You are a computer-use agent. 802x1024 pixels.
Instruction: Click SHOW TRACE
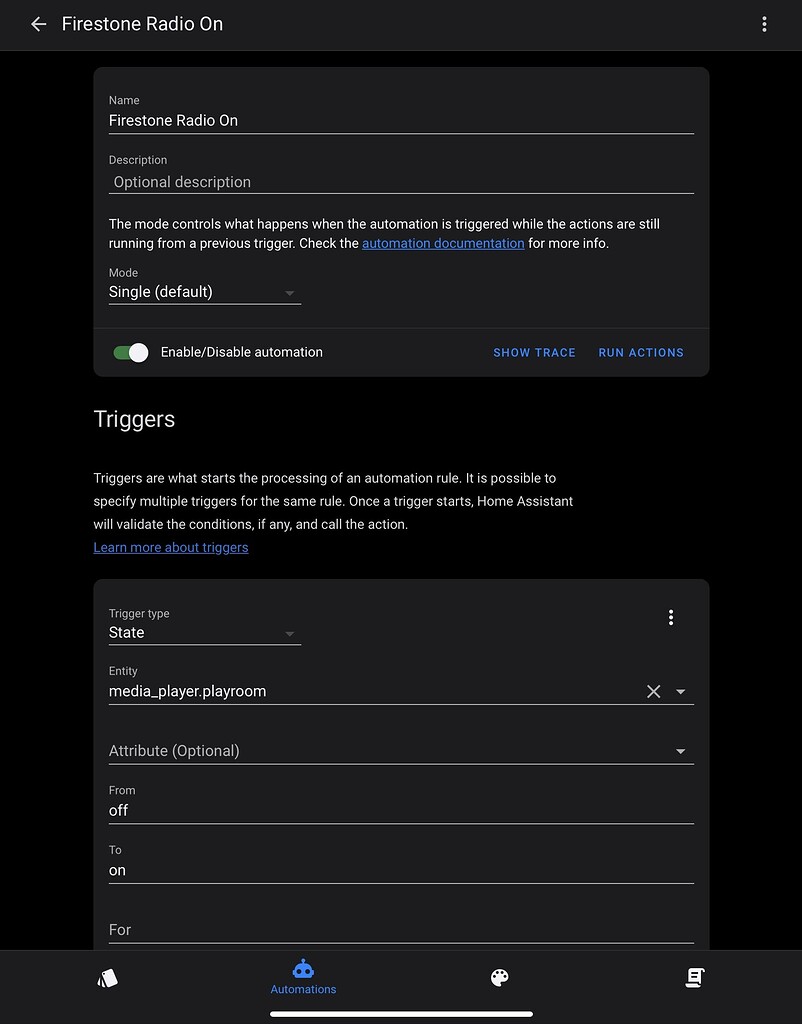pyautogui.click(x=534, y=352)
